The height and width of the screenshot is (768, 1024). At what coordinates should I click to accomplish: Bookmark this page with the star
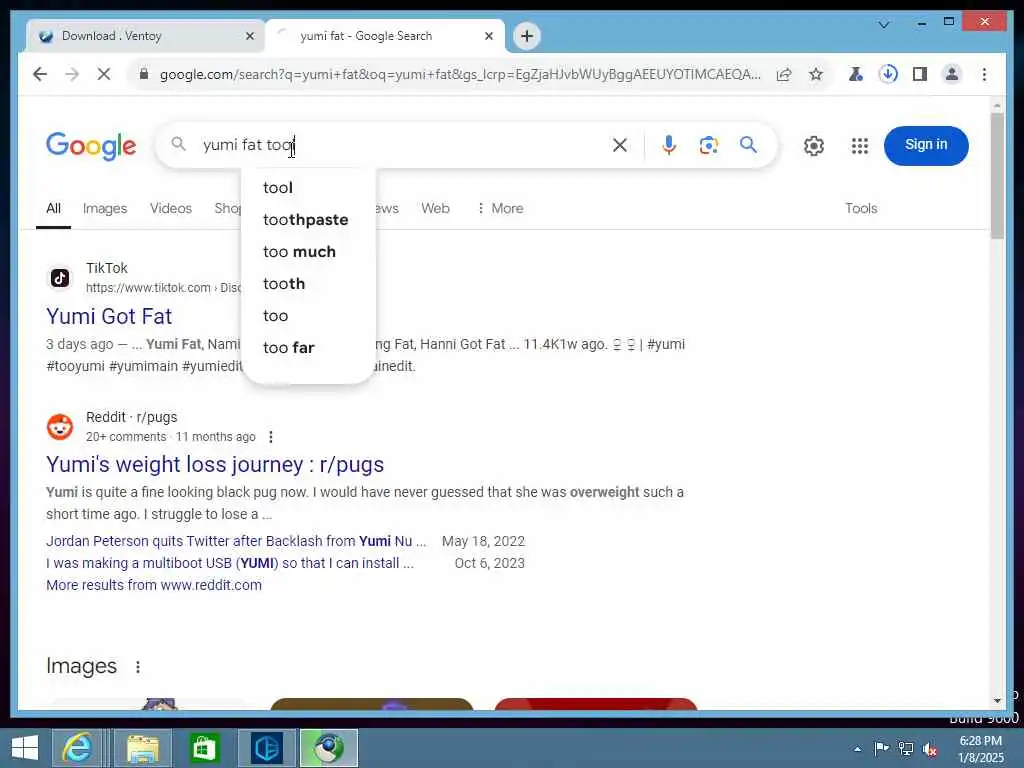(816, 74)
